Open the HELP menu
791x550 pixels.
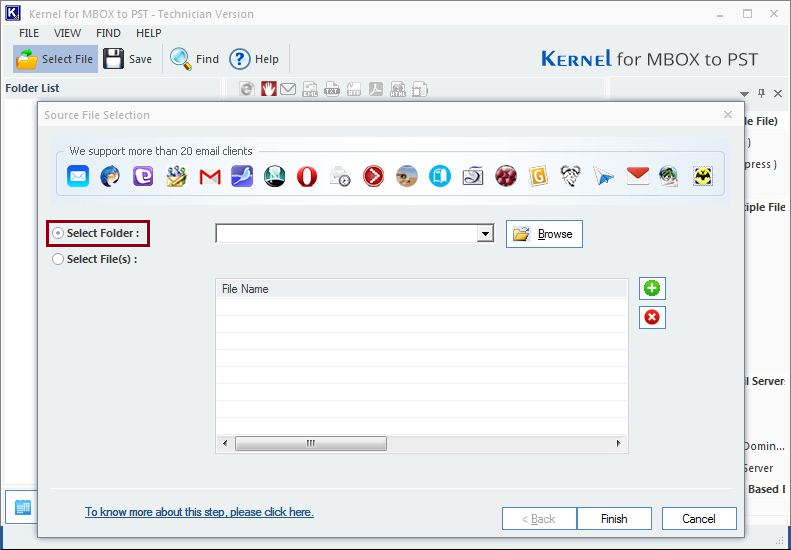(148, 33)
